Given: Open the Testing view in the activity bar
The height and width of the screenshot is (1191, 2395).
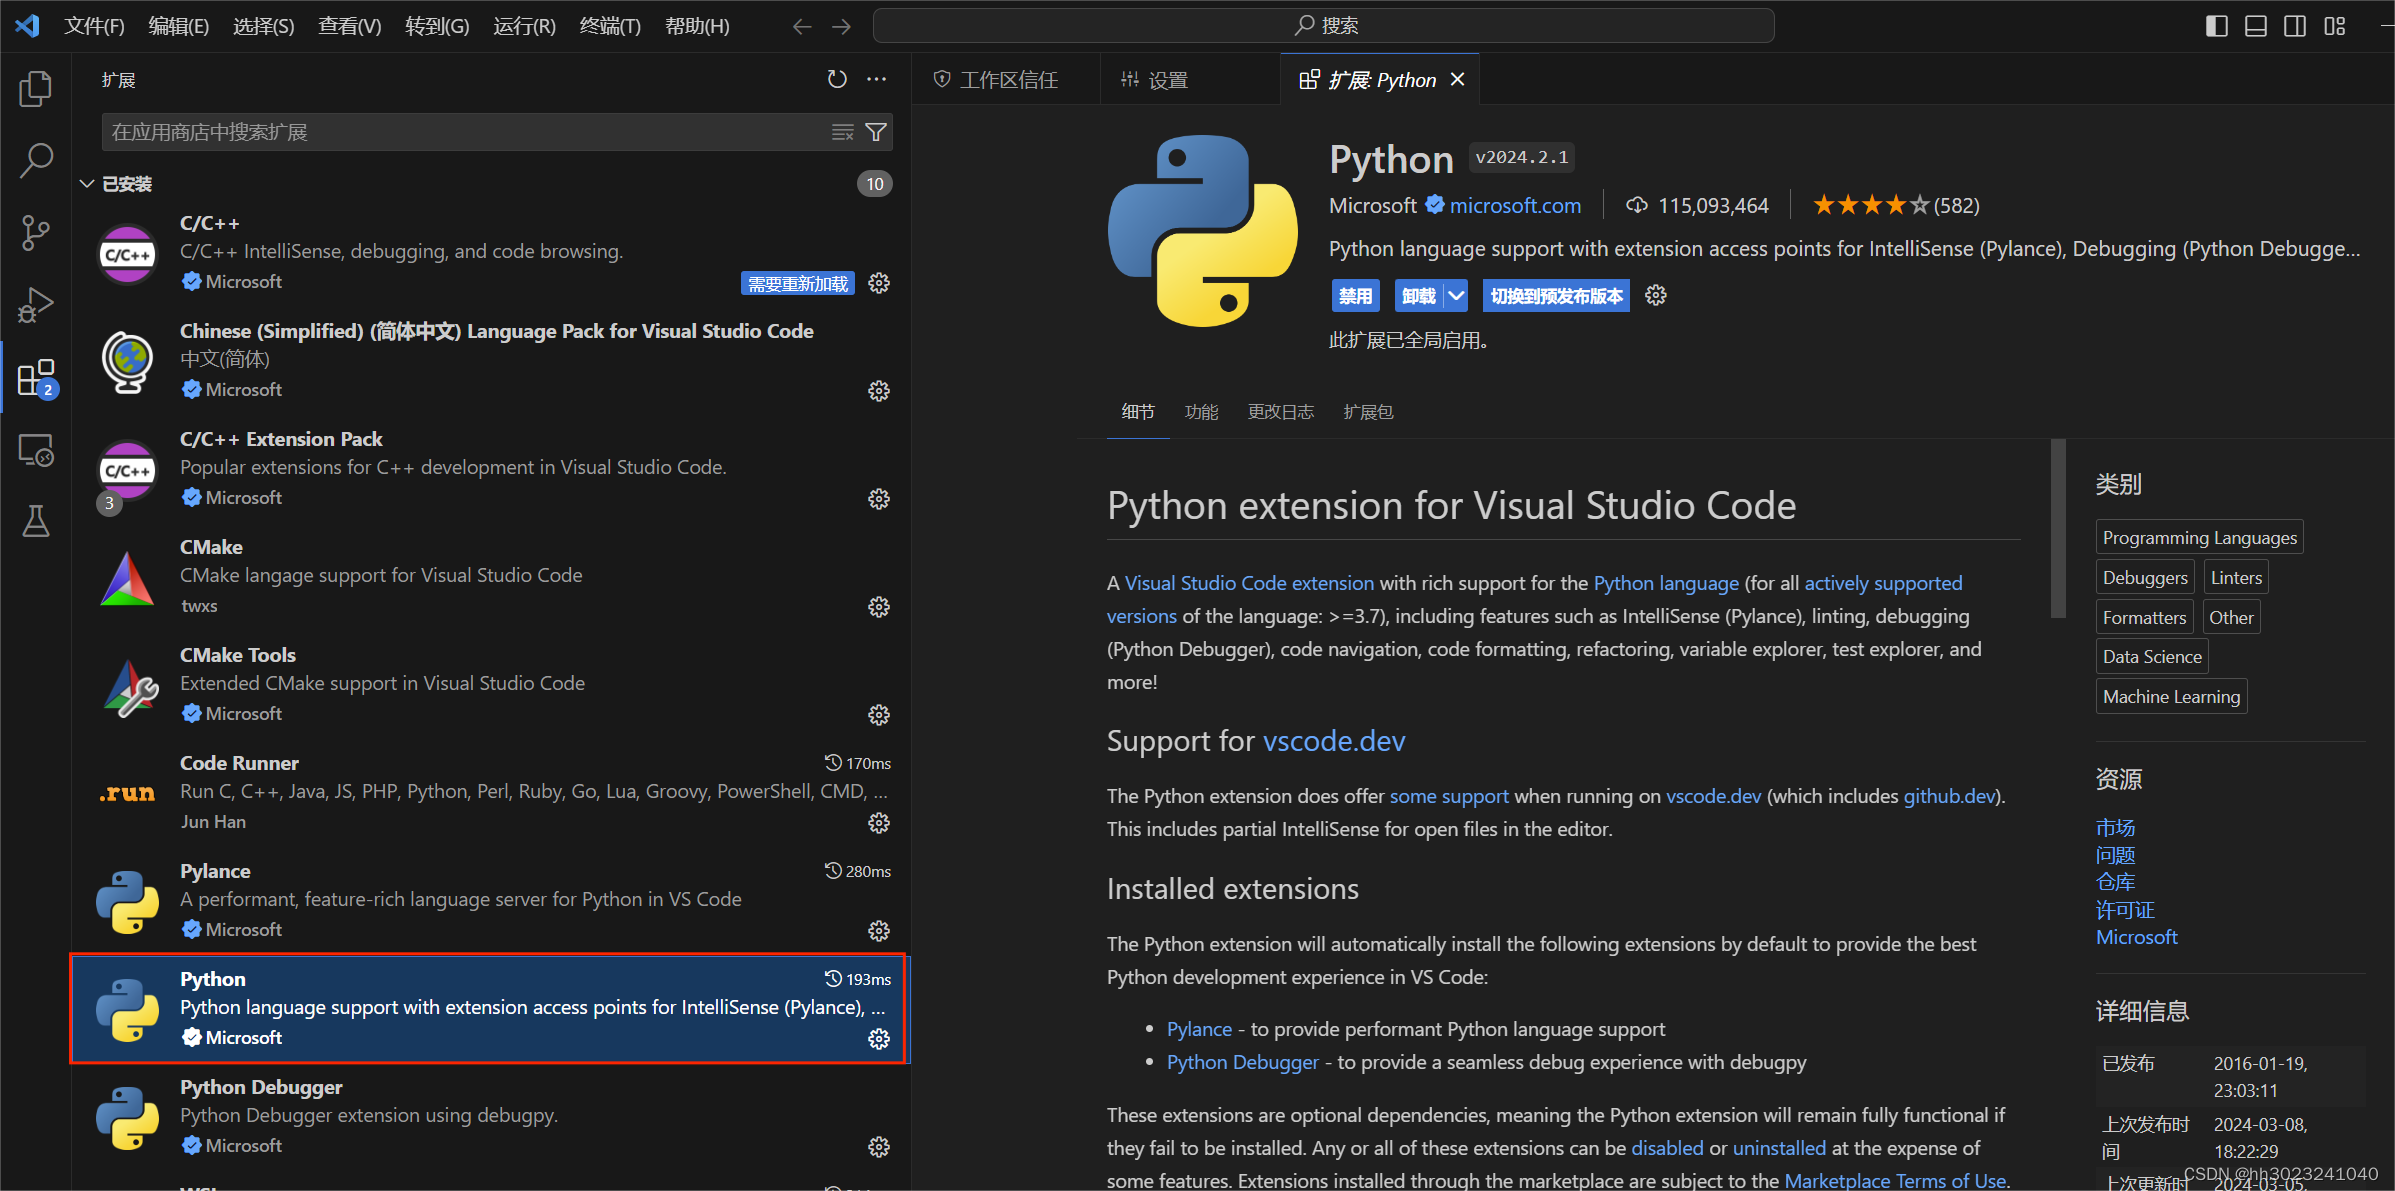Looking at the screenshot, I should click(x=35, y=520).
